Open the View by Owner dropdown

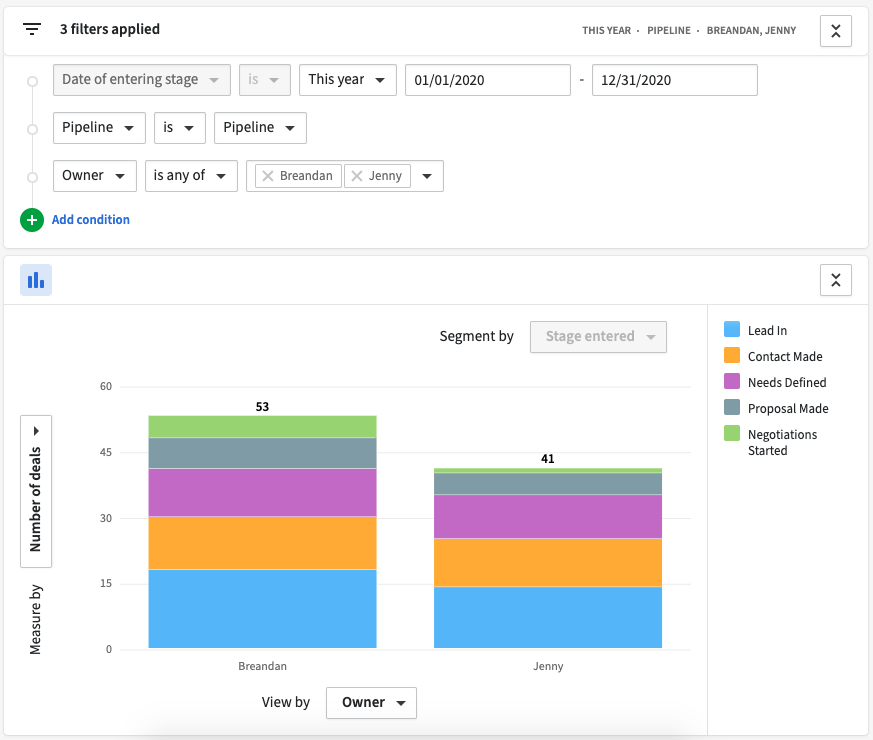pos(371,703)
